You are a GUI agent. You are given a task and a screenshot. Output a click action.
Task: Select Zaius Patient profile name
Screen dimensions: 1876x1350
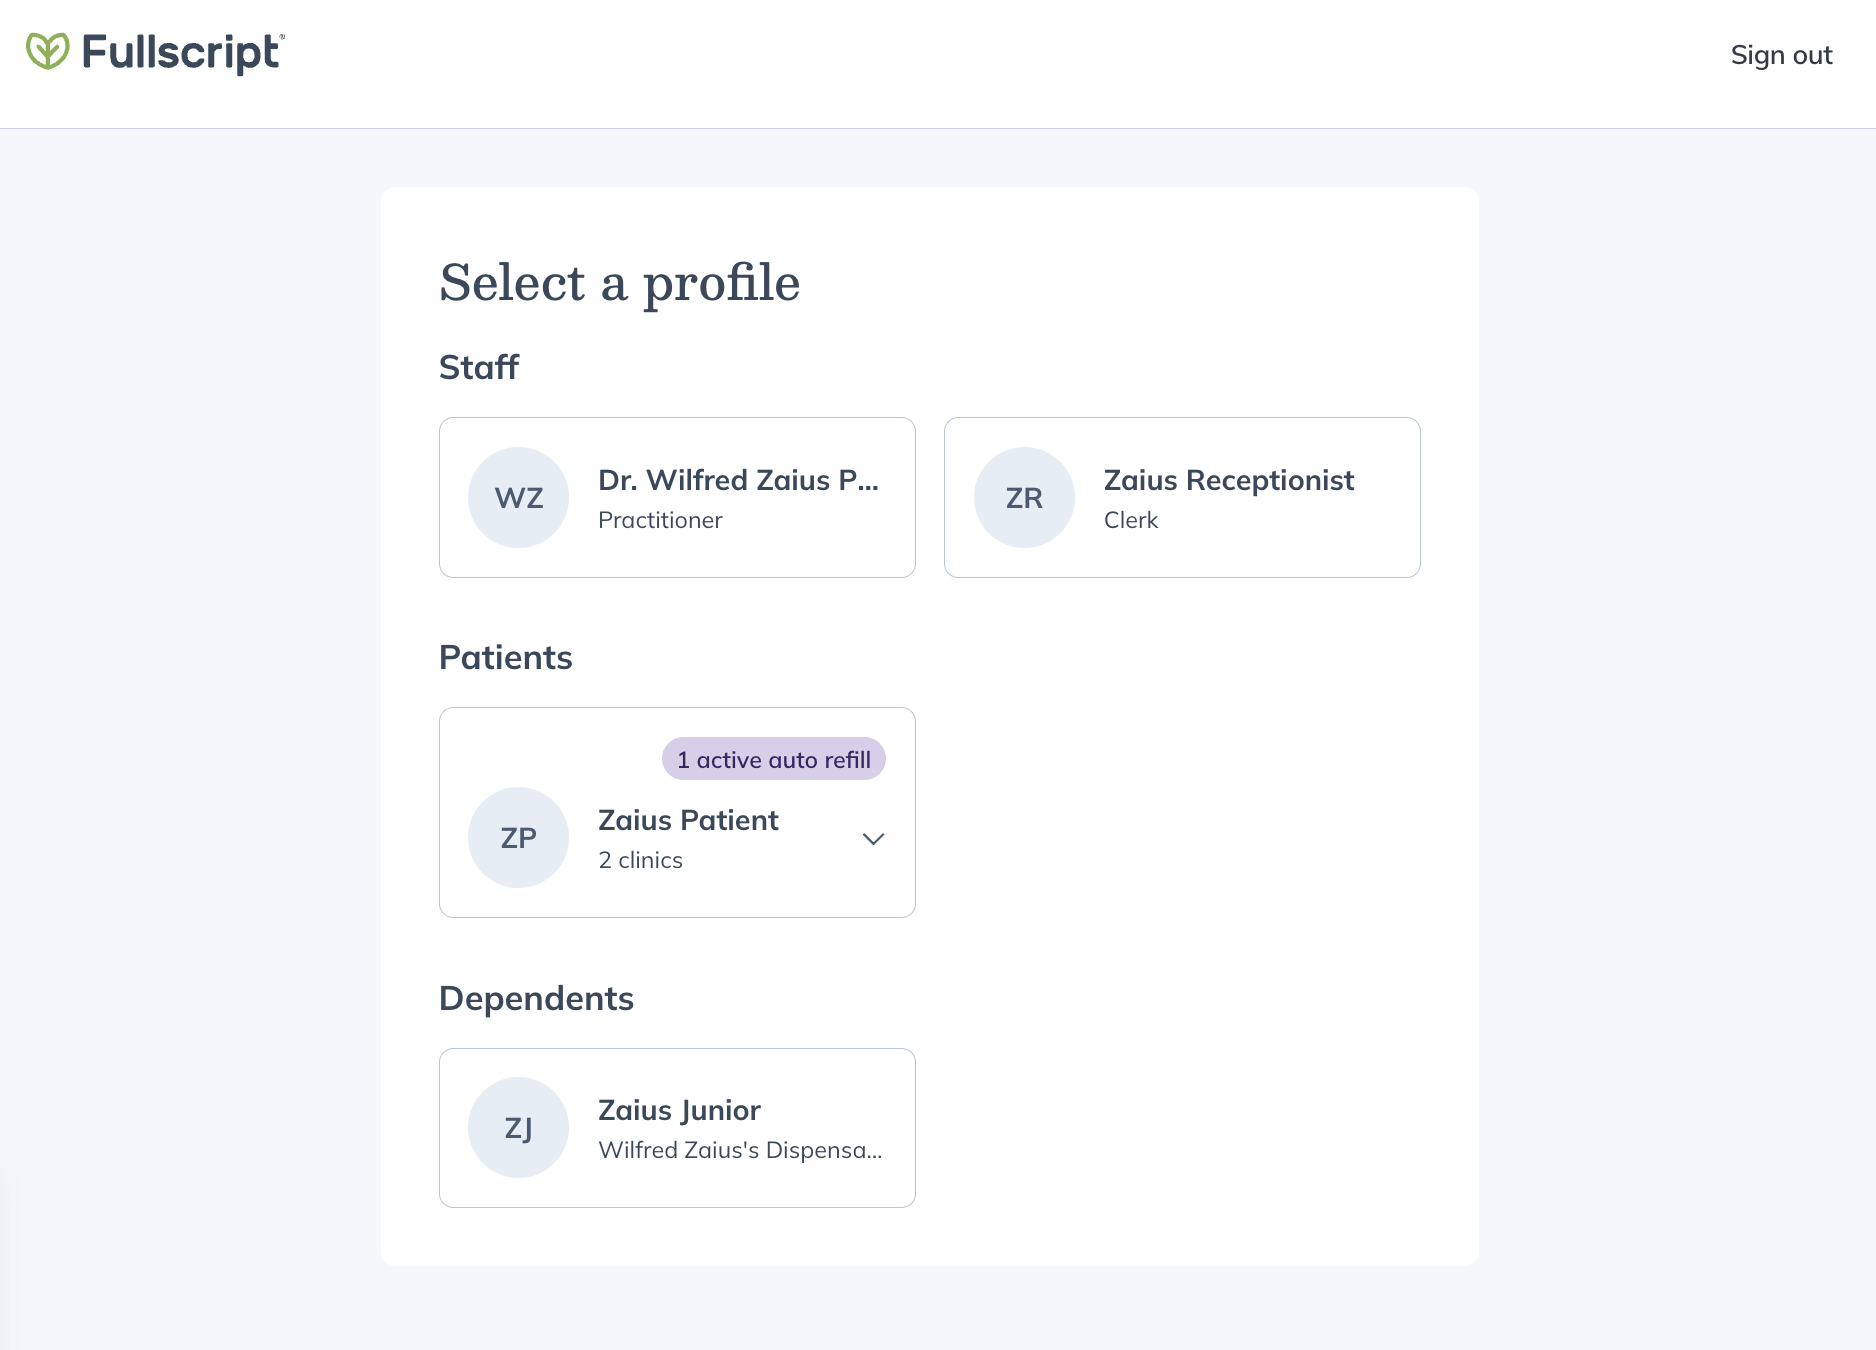[x=688, y=821]
